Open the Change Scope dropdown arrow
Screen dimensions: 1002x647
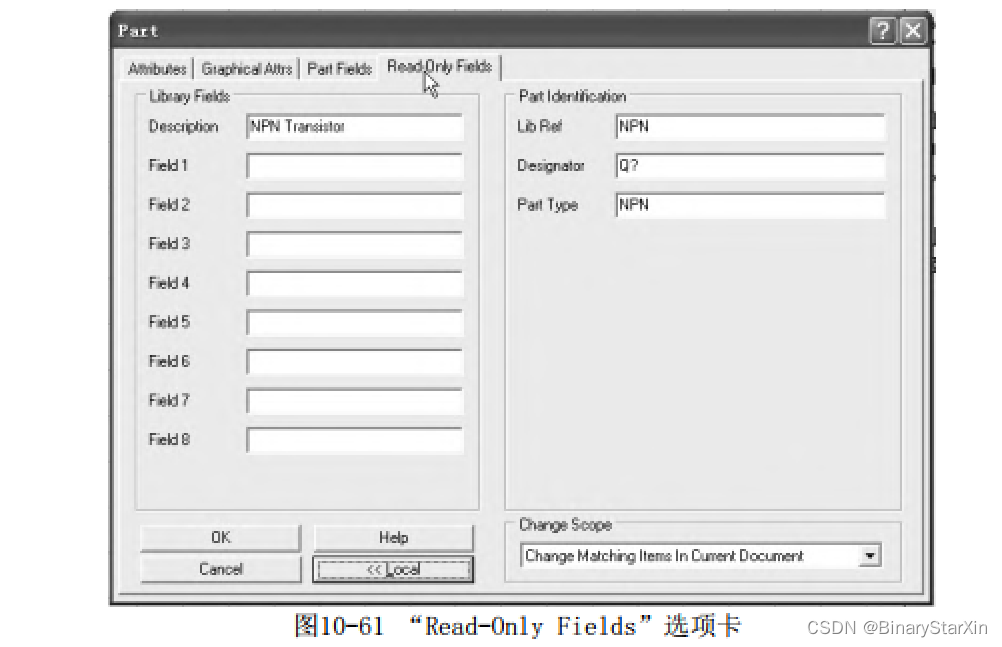pyautogui.click(x=870, y=556)
